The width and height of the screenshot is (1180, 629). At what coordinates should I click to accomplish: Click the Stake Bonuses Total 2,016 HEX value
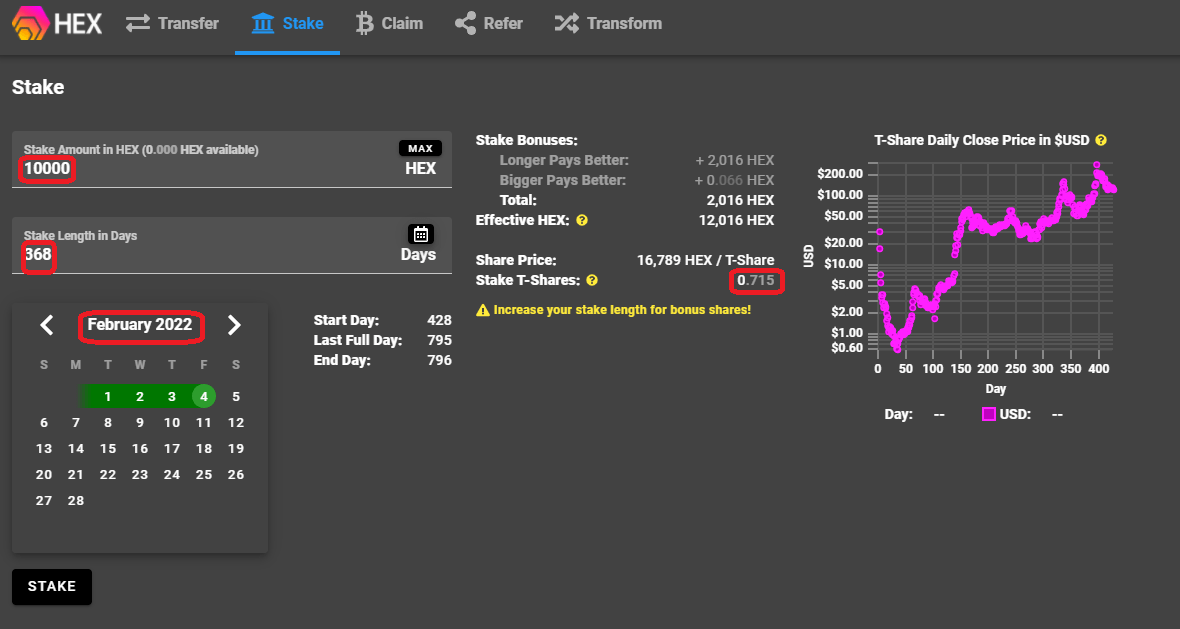(740, 201)
